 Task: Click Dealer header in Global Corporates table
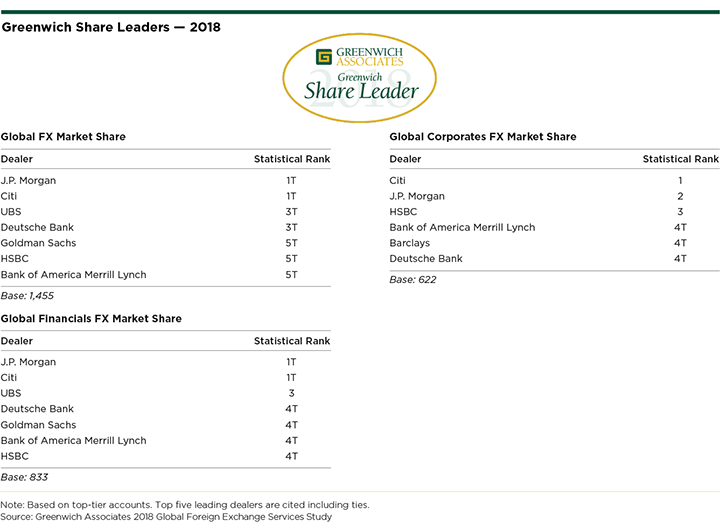(405, 159)
